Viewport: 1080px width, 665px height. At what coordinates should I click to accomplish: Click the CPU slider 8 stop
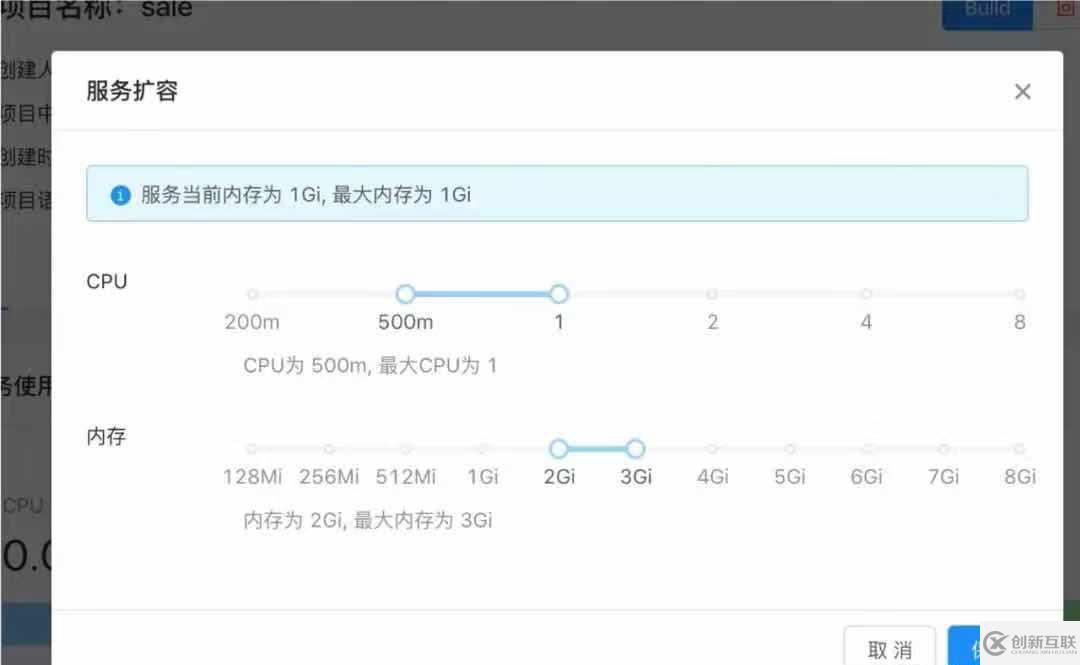(x=1019, y=294)
